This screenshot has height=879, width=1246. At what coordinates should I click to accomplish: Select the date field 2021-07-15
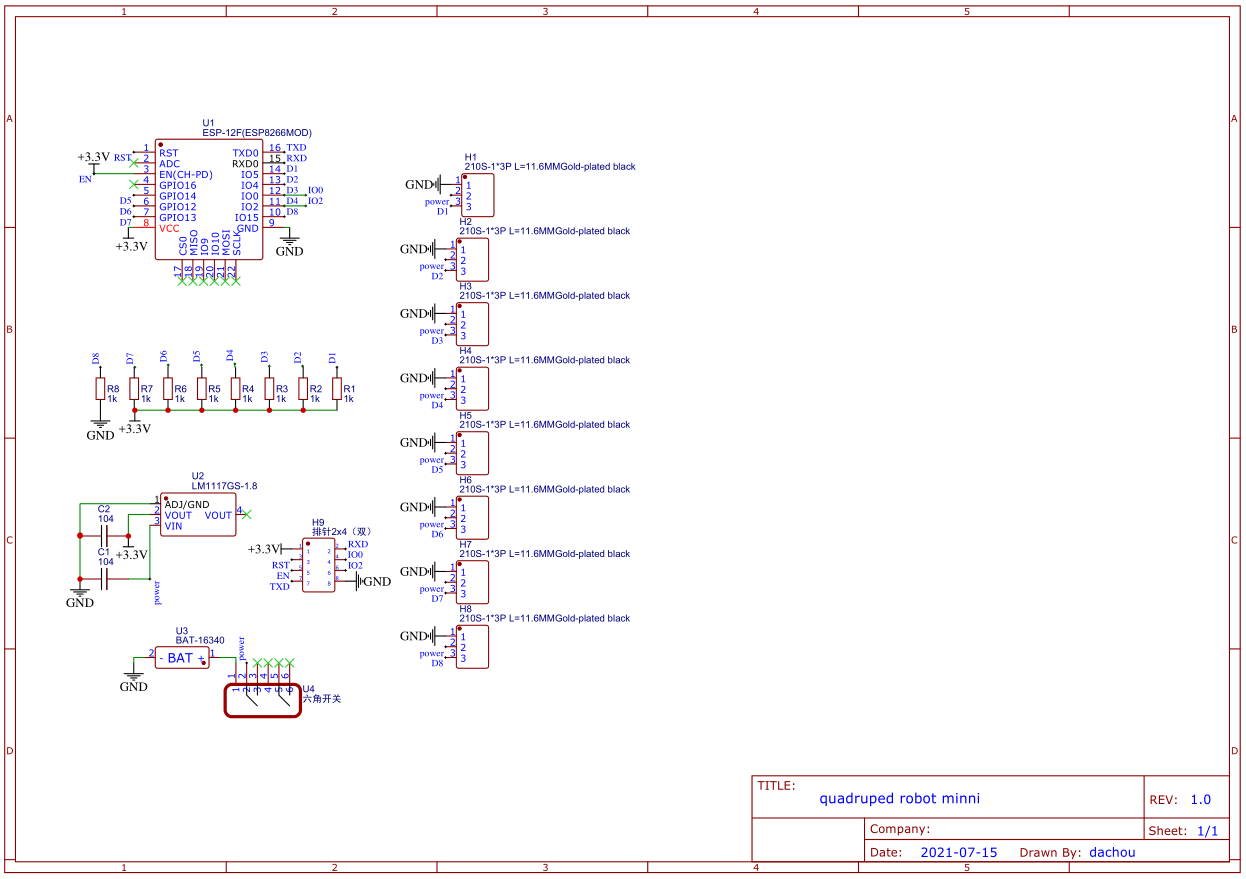coord(959,853)
